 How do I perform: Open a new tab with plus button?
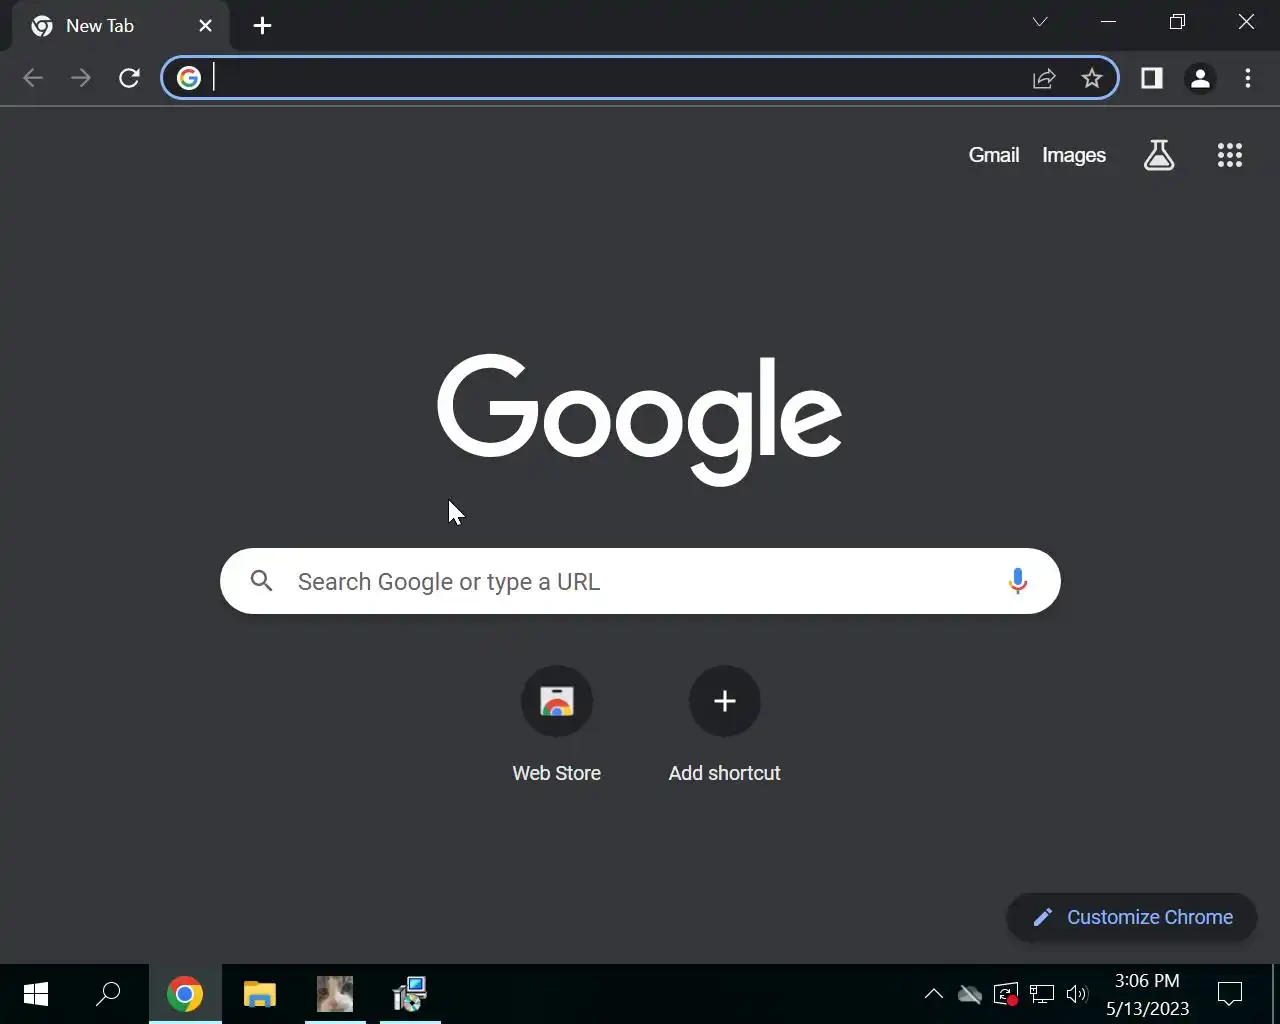click(262, 26)
